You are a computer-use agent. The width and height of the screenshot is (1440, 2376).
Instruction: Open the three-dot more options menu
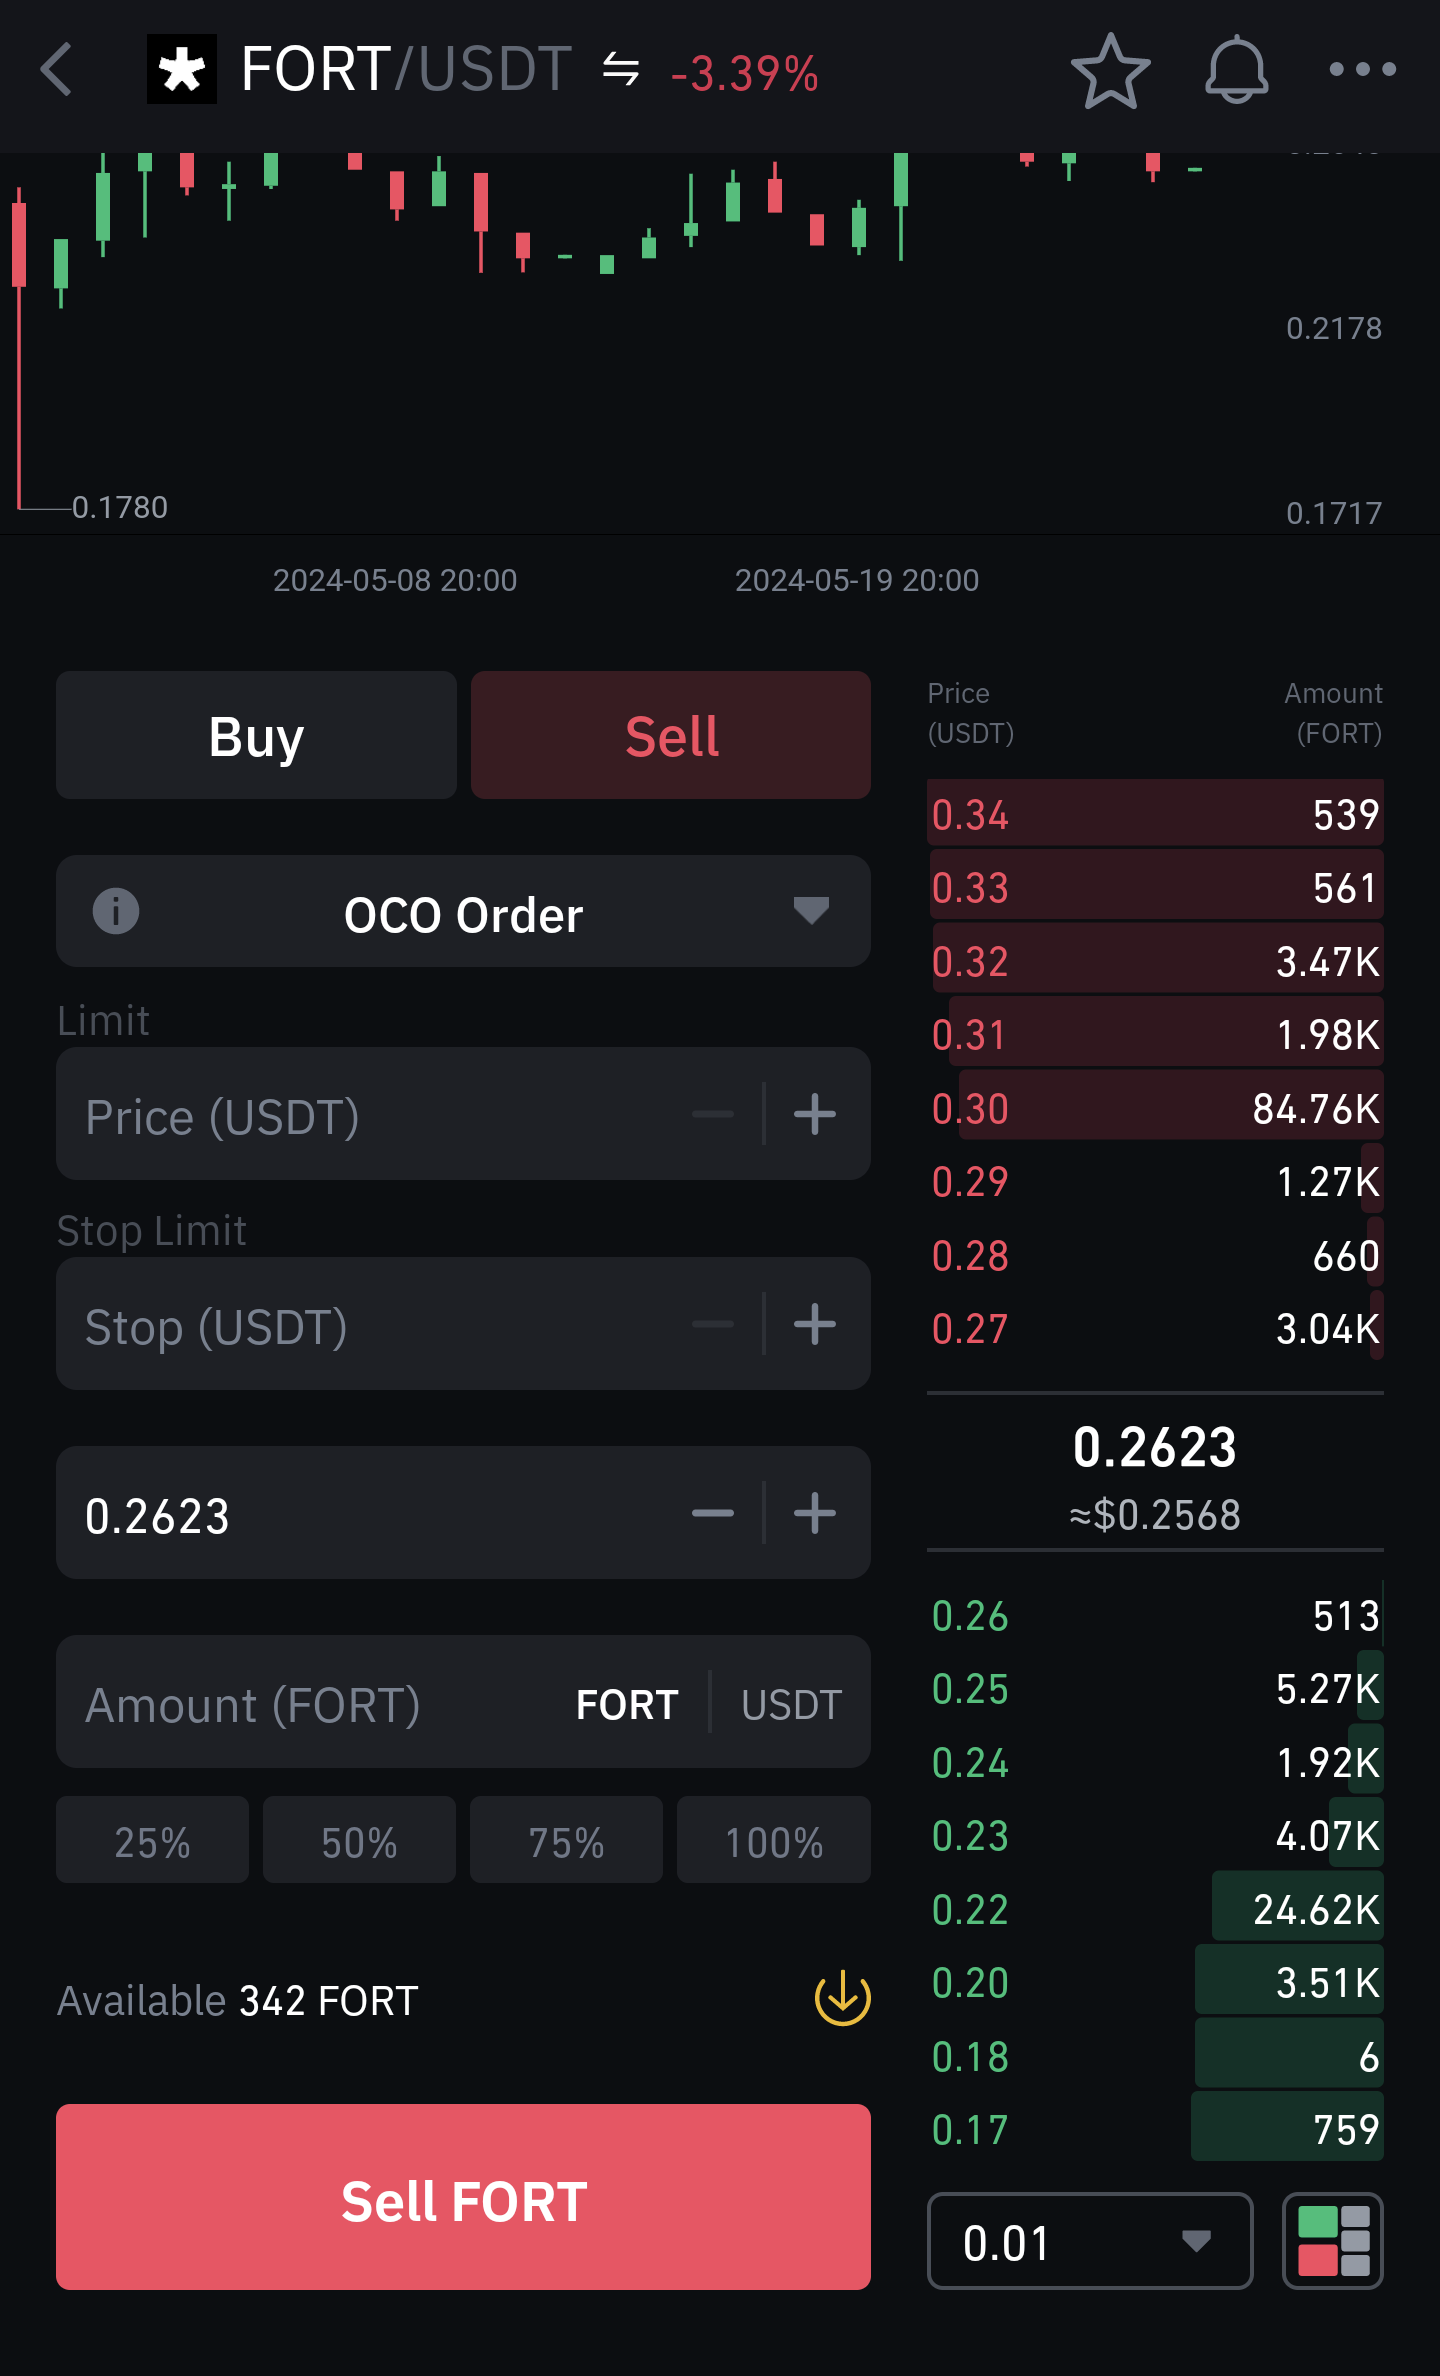pyautogui.click(x=1362, y=70)
